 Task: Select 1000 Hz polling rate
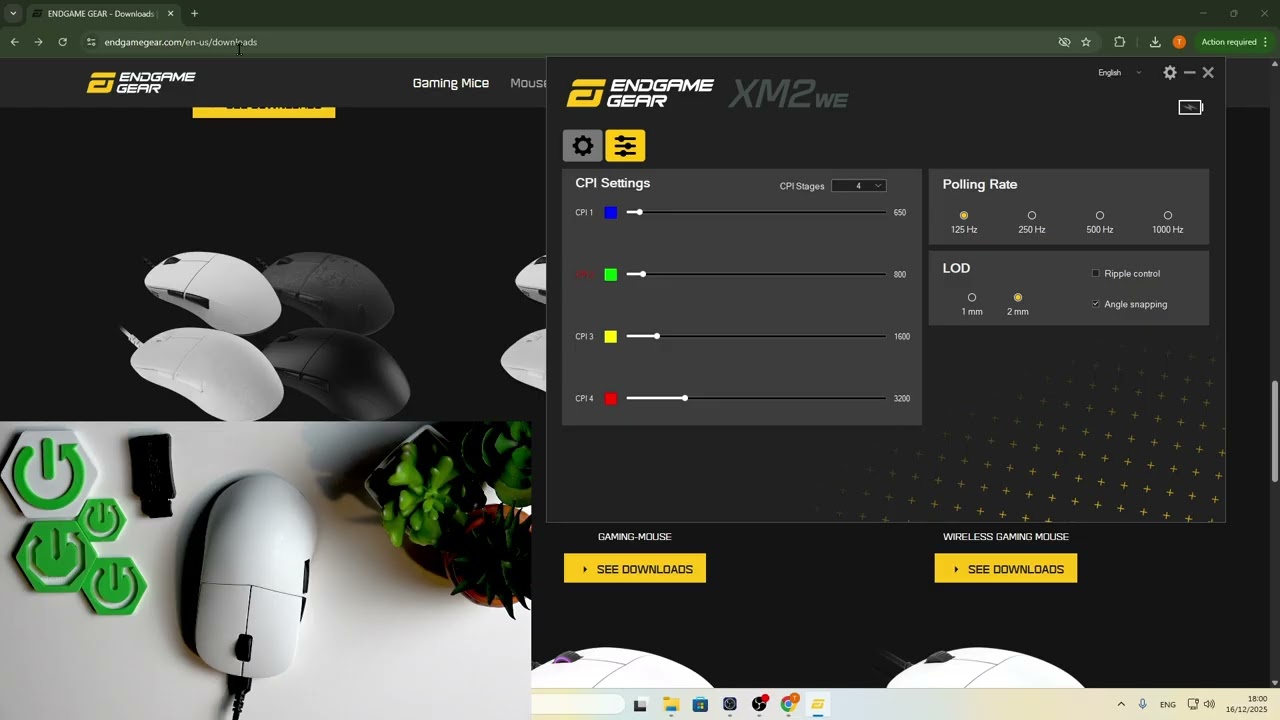coord(1168,215)
